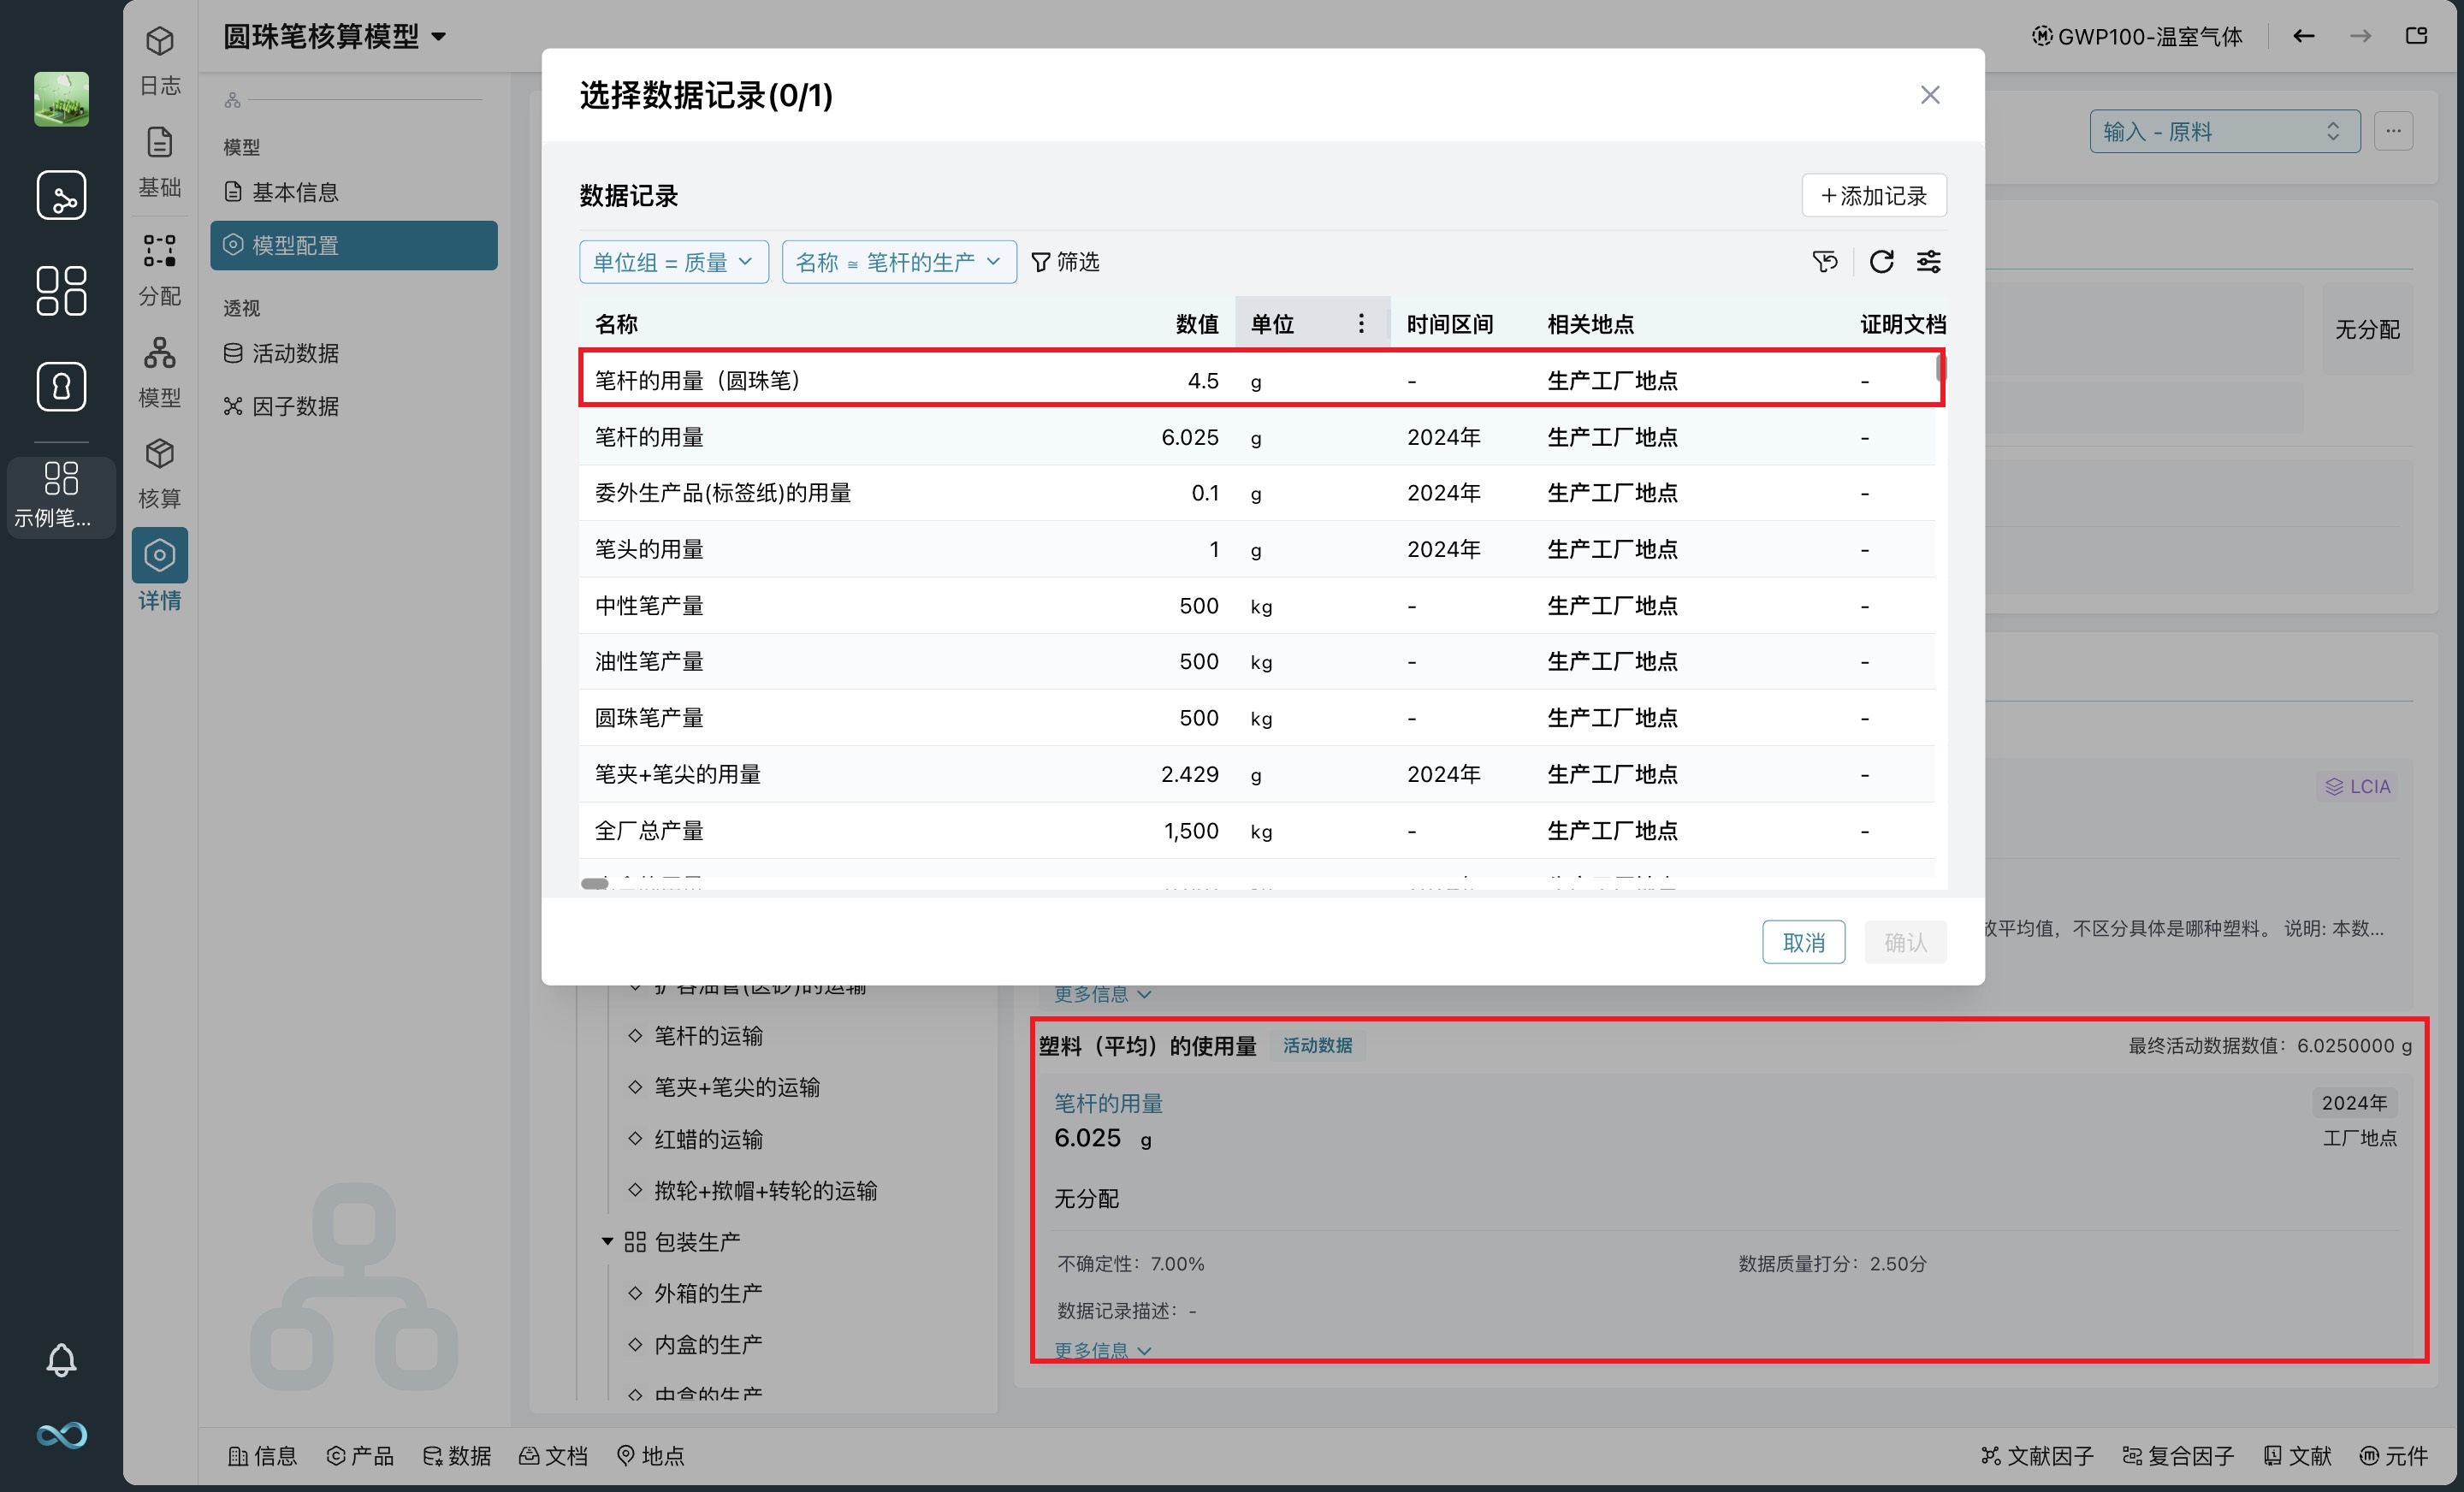Image resolution: width=2464 pixels, height=1492 pixels.
Task: Click the notification bell icon
Action: point(61,1359)
